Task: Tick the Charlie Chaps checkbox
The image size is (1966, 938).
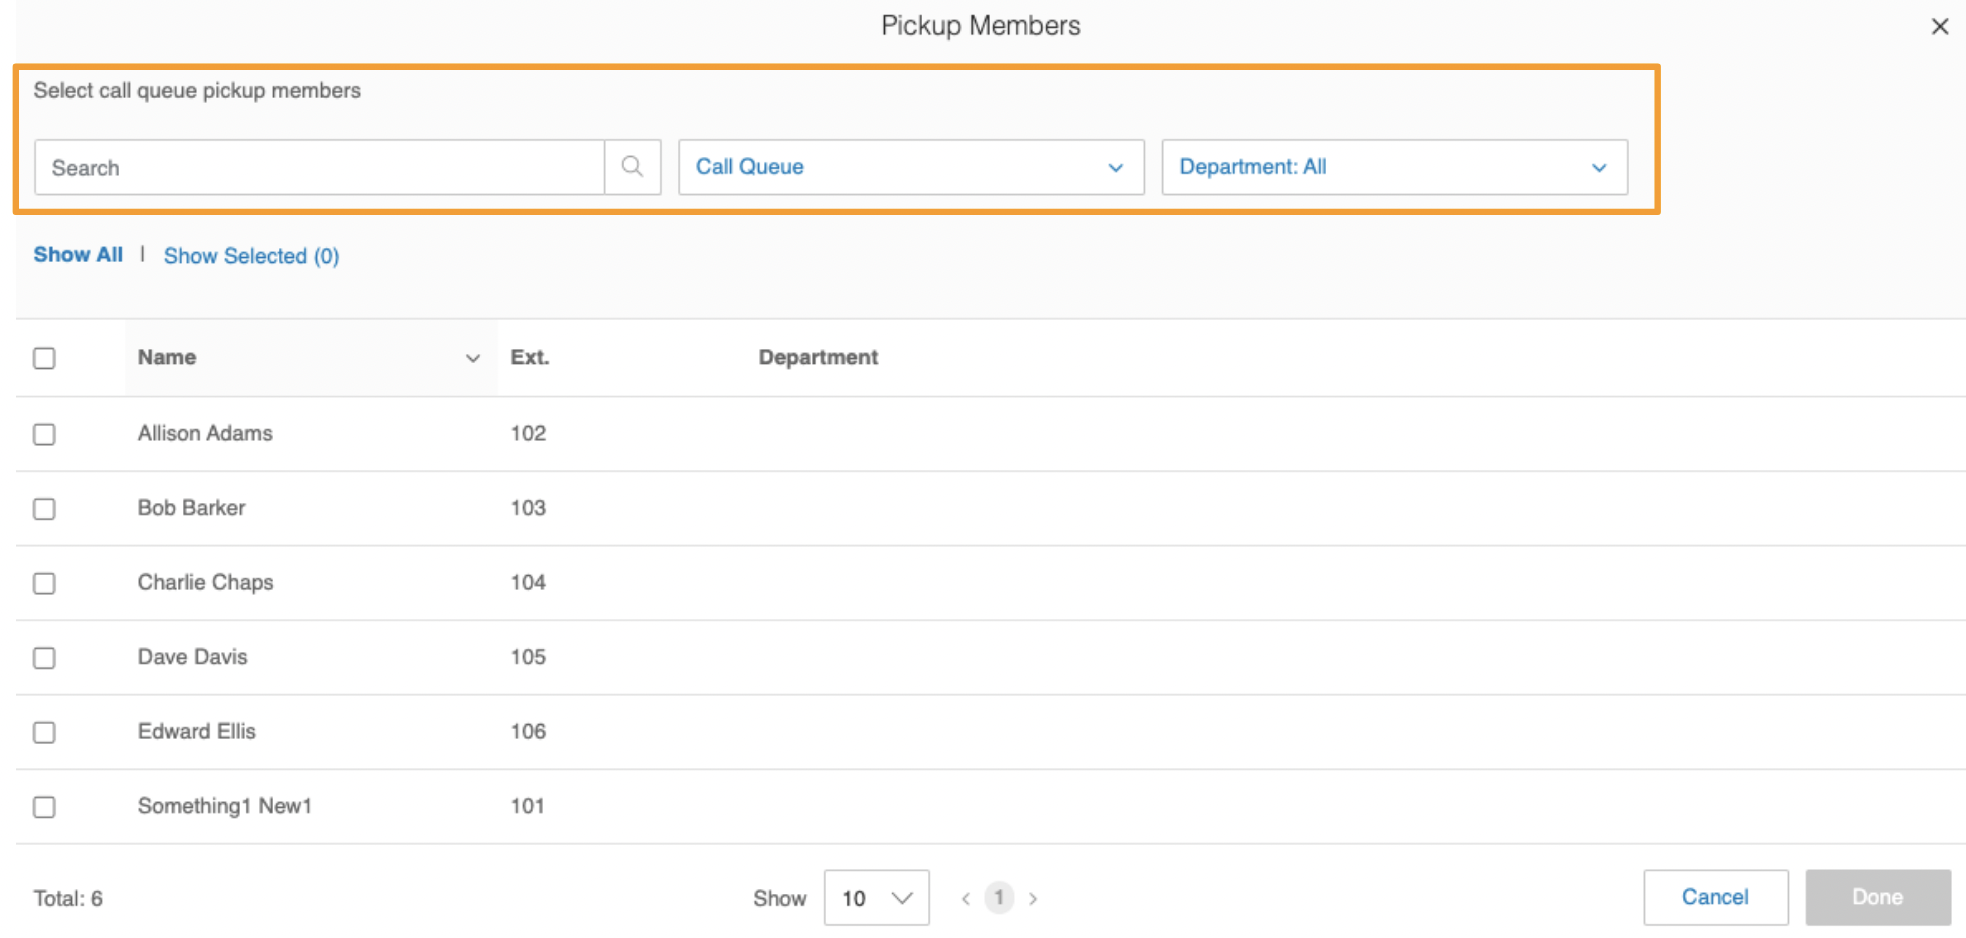Action: [44, 583]
